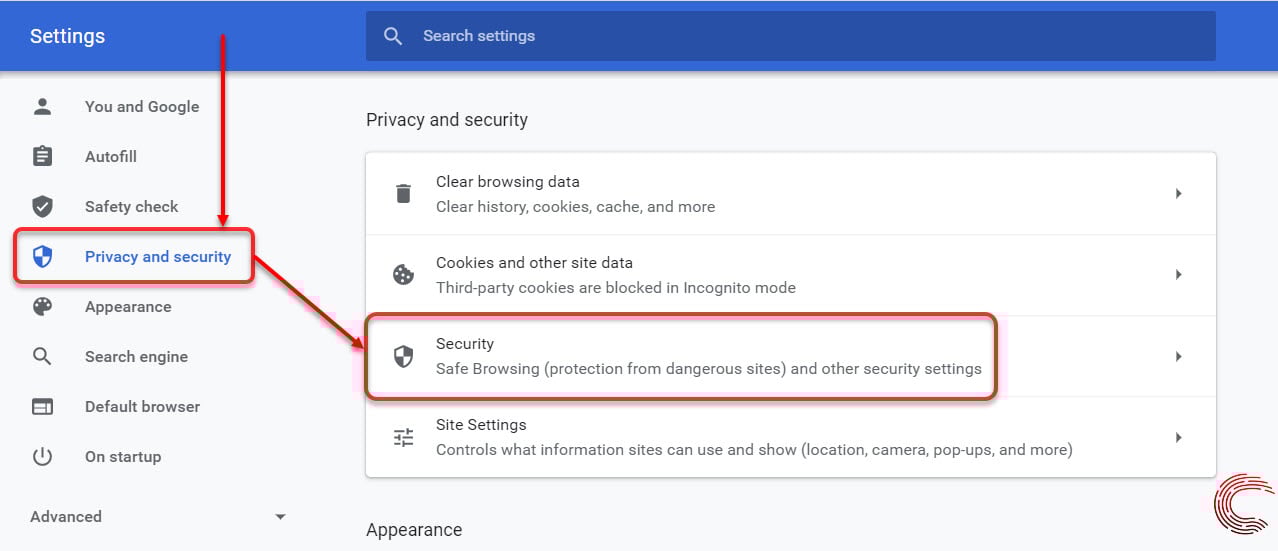Click the magnifier icon in search bar
The height and width of the screenshot is (551, 1278).
[x=393, y=36]
